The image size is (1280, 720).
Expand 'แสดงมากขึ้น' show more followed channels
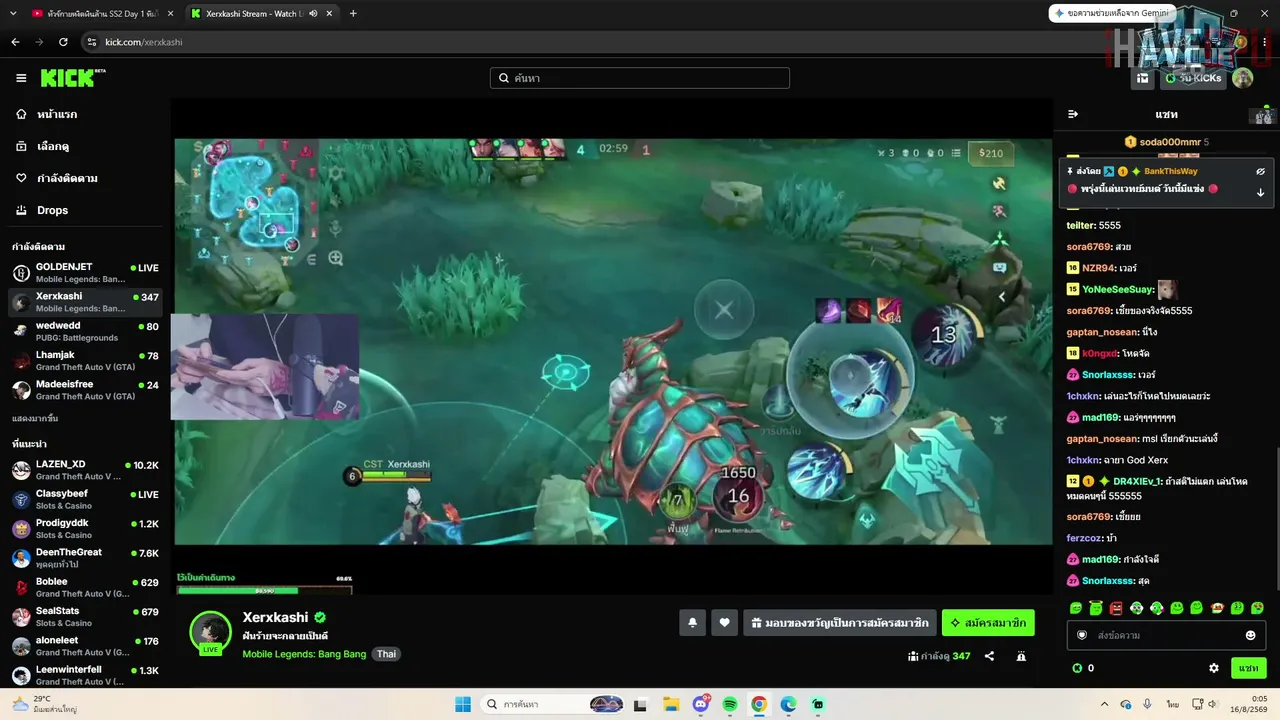[x=35, y=418]
